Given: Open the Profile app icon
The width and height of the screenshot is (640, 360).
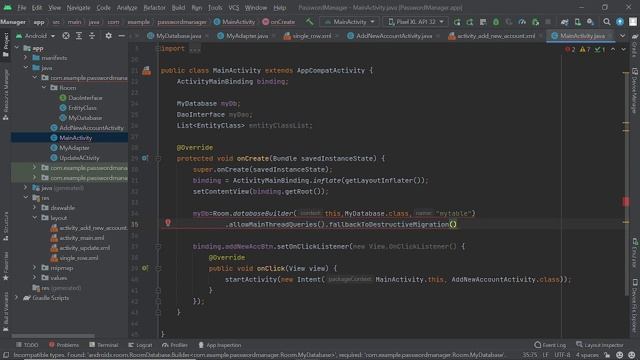Looking at the screenshot, I should [x=522, y=22].
